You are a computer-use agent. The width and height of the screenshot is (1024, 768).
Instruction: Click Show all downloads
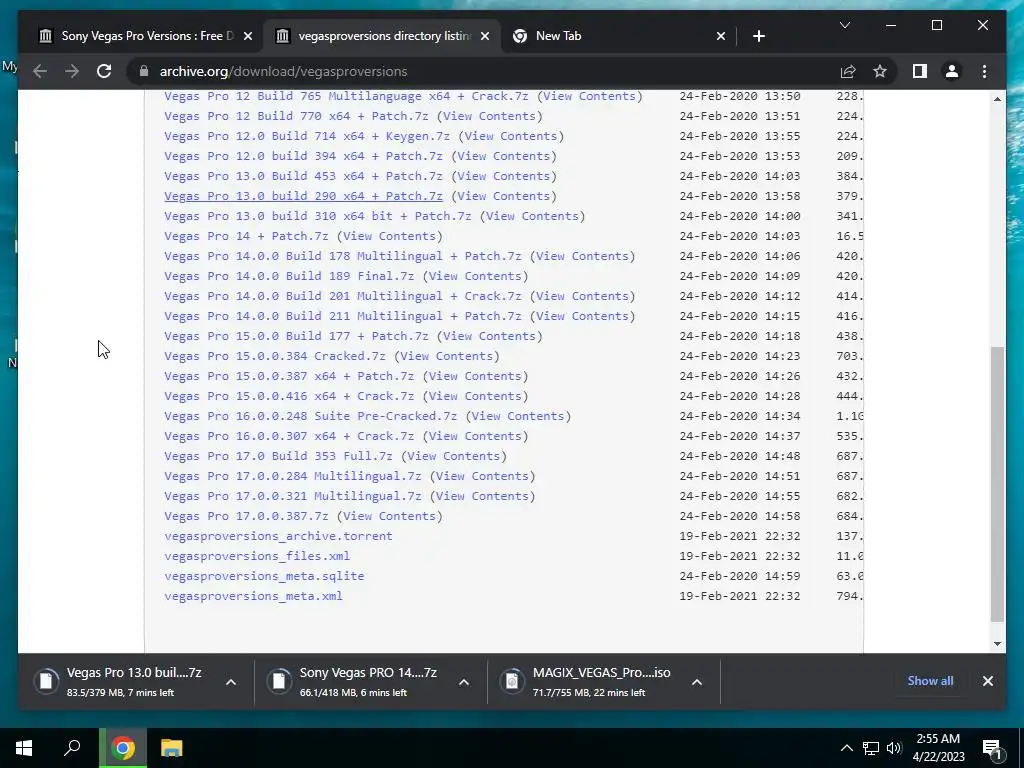[930, 680]
